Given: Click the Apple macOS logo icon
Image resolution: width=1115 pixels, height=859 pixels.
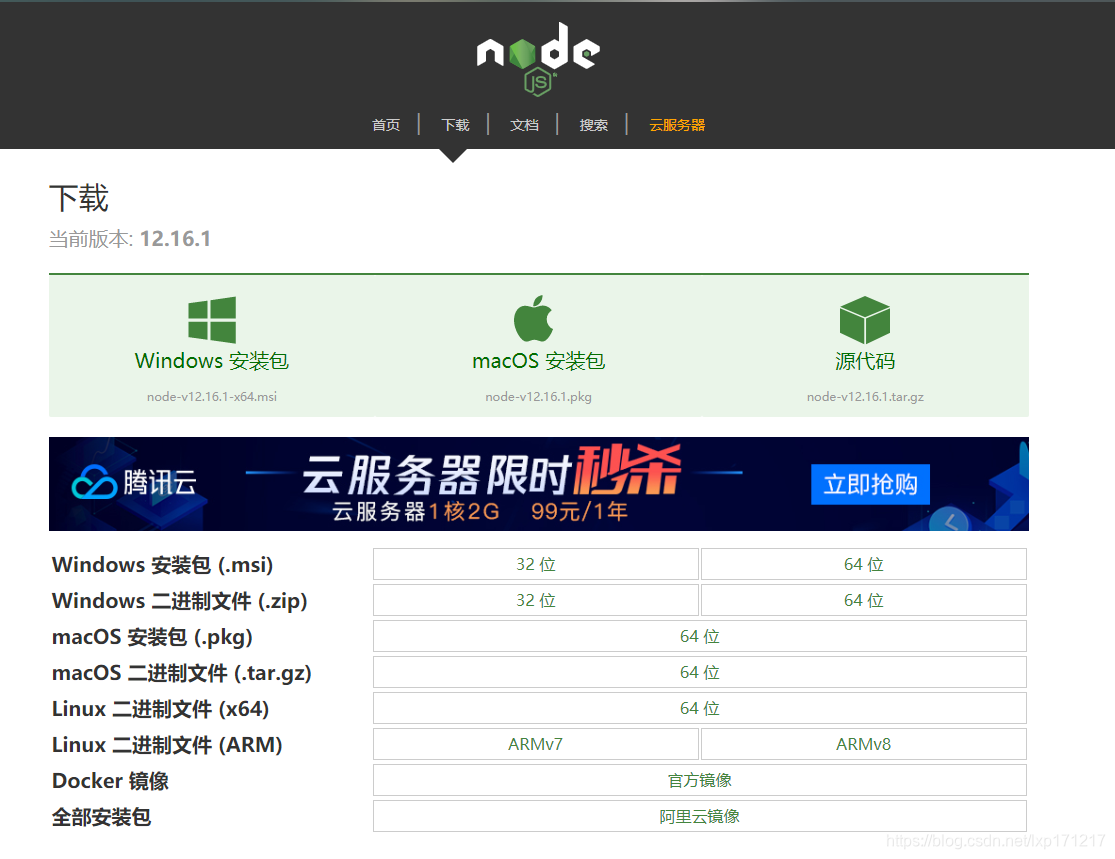Looking at the screenshot, I should coord(533,319).
